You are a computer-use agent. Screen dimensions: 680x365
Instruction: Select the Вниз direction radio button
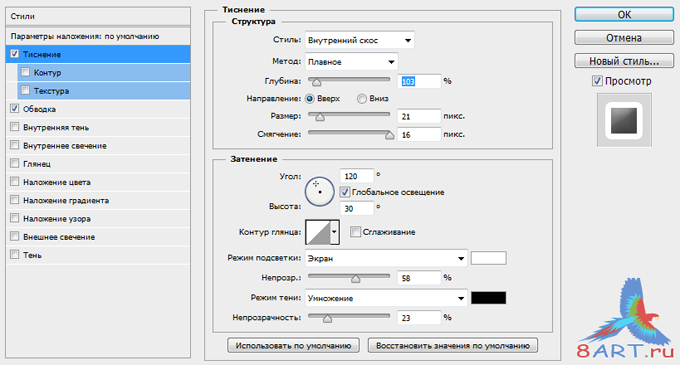pyautogui.click(x=362, y=99)
